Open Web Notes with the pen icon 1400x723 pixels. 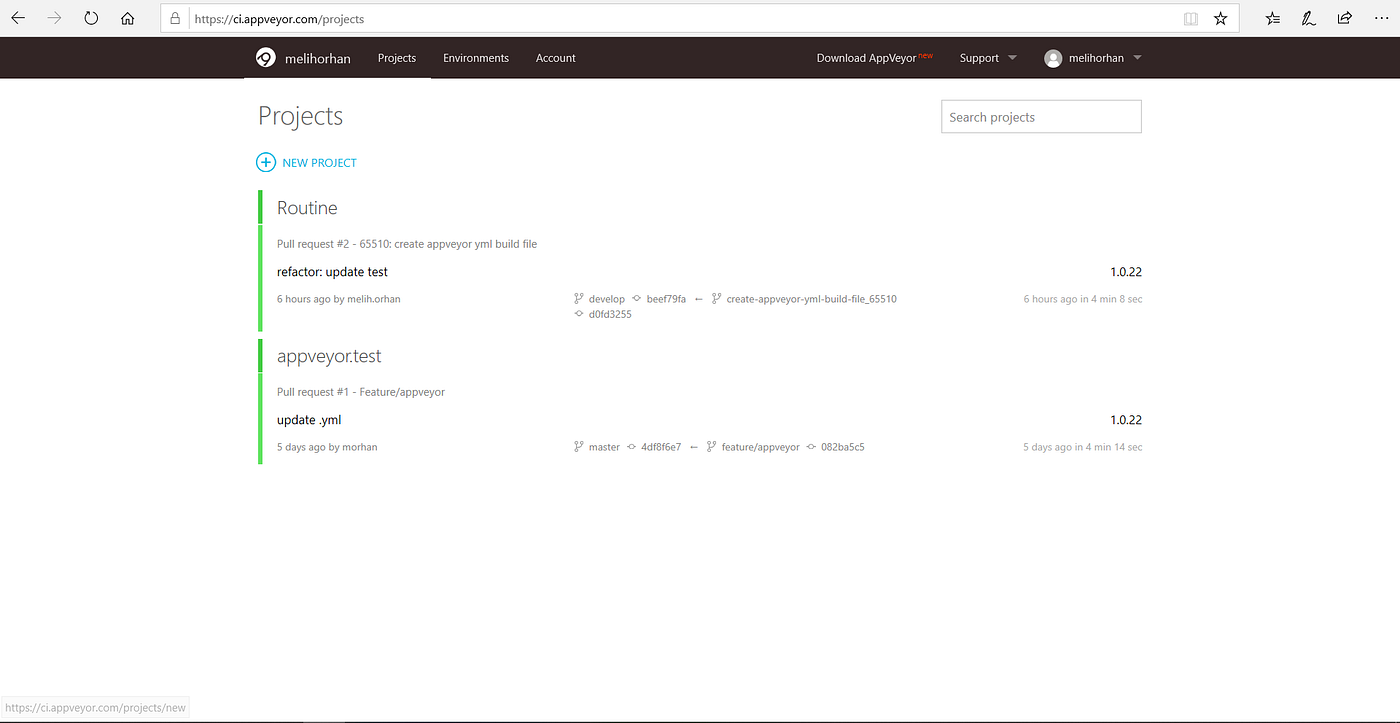1308,18
